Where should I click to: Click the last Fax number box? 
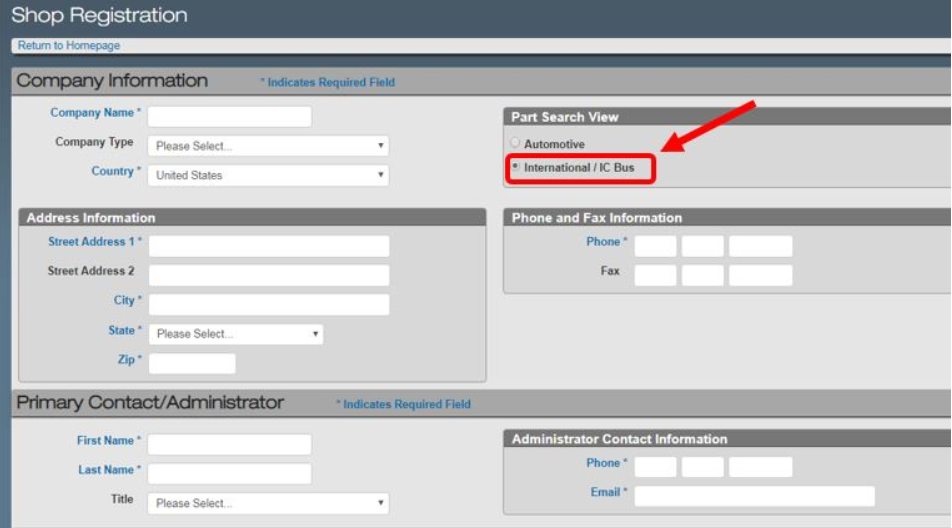coord(760,275)
